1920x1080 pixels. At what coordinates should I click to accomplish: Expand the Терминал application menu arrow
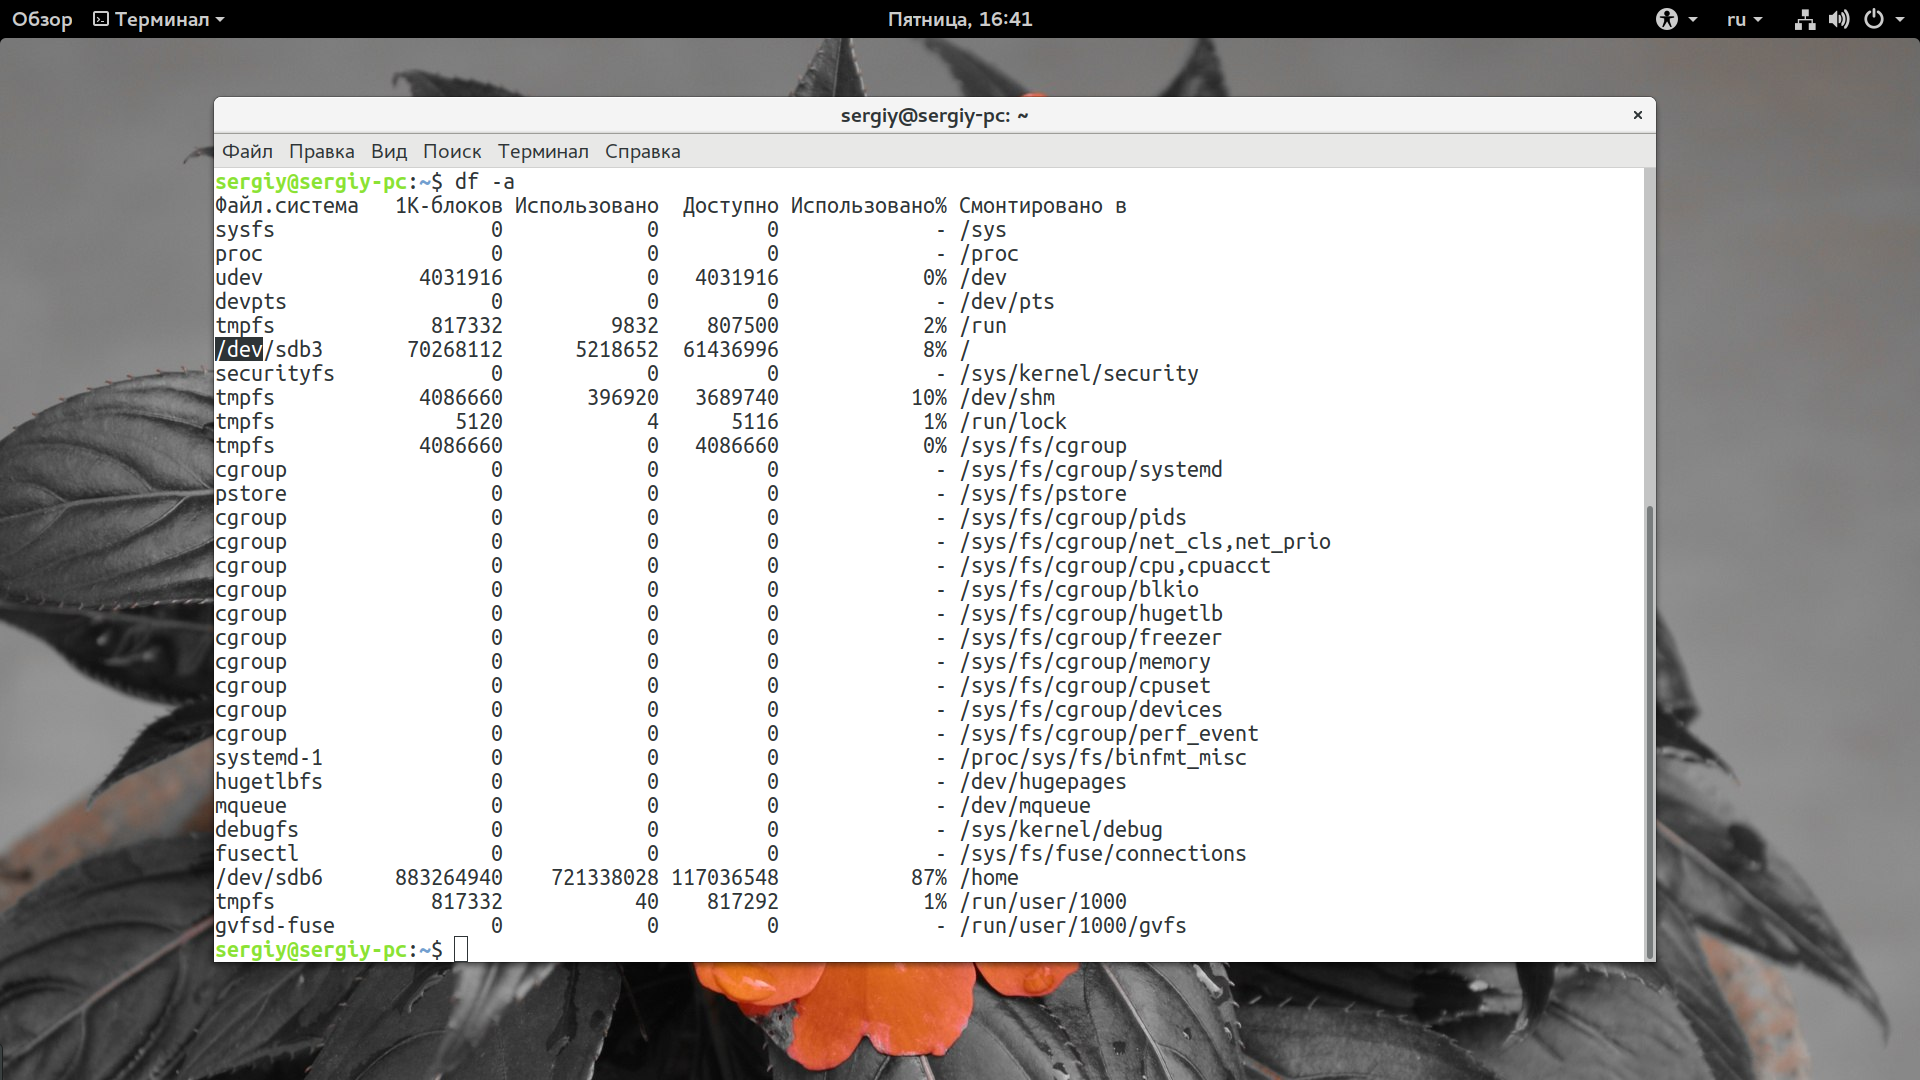220,19
